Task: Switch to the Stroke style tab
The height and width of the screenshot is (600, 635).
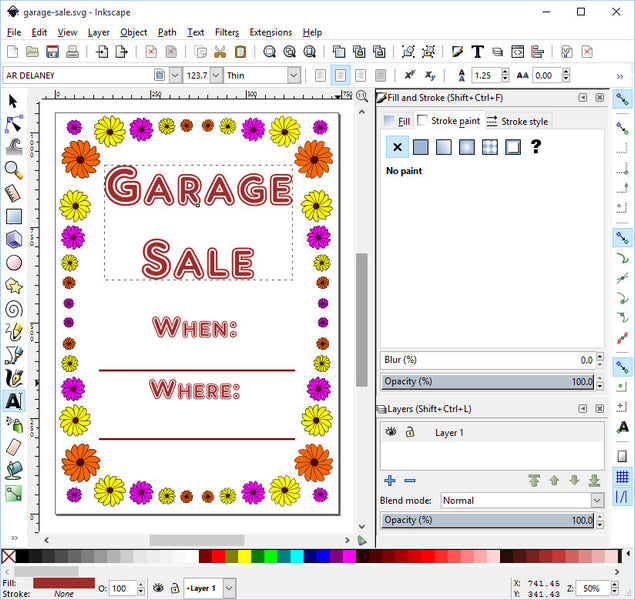Action: click(517, 121)
